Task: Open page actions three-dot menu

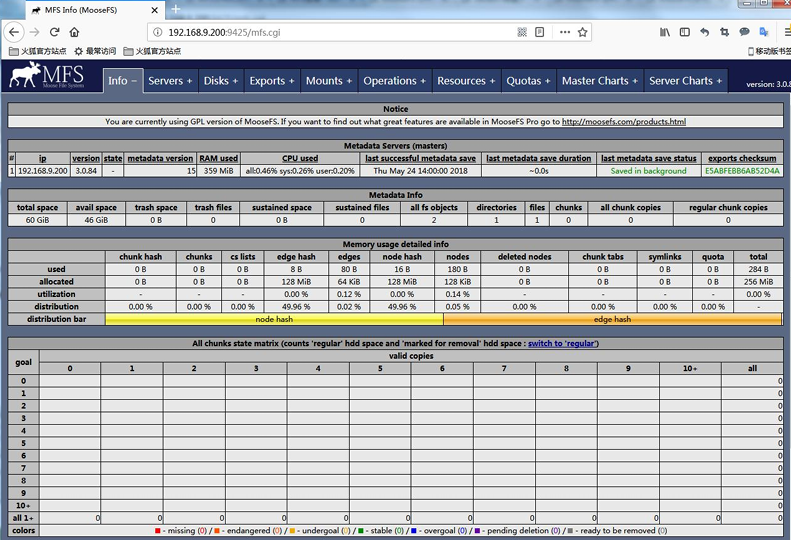Action: click(x=565, y=32)
